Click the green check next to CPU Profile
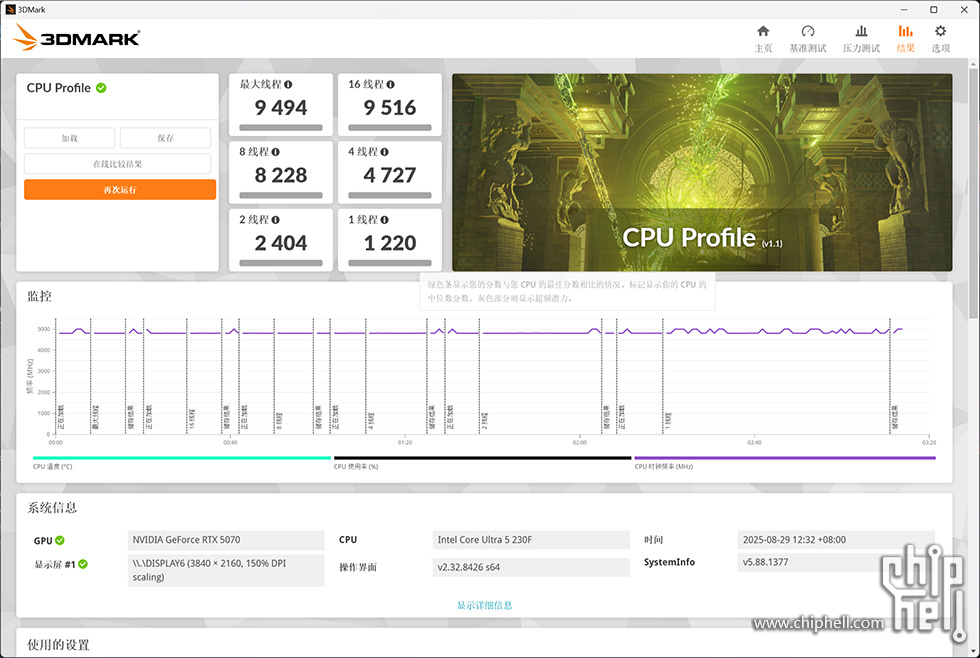The height and width of the screenshot is (658, 980). click(x=101, y=88)
